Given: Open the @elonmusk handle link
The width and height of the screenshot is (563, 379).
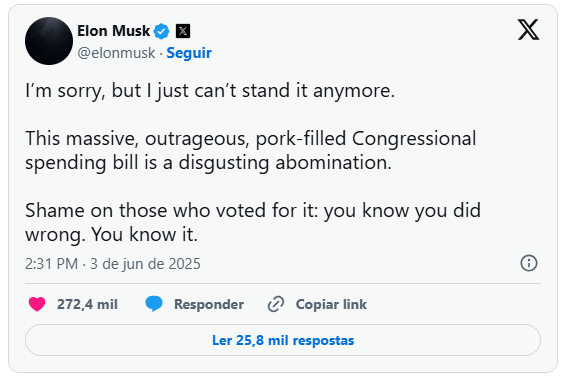Looking at the screenshot, I should pos(116,53).
